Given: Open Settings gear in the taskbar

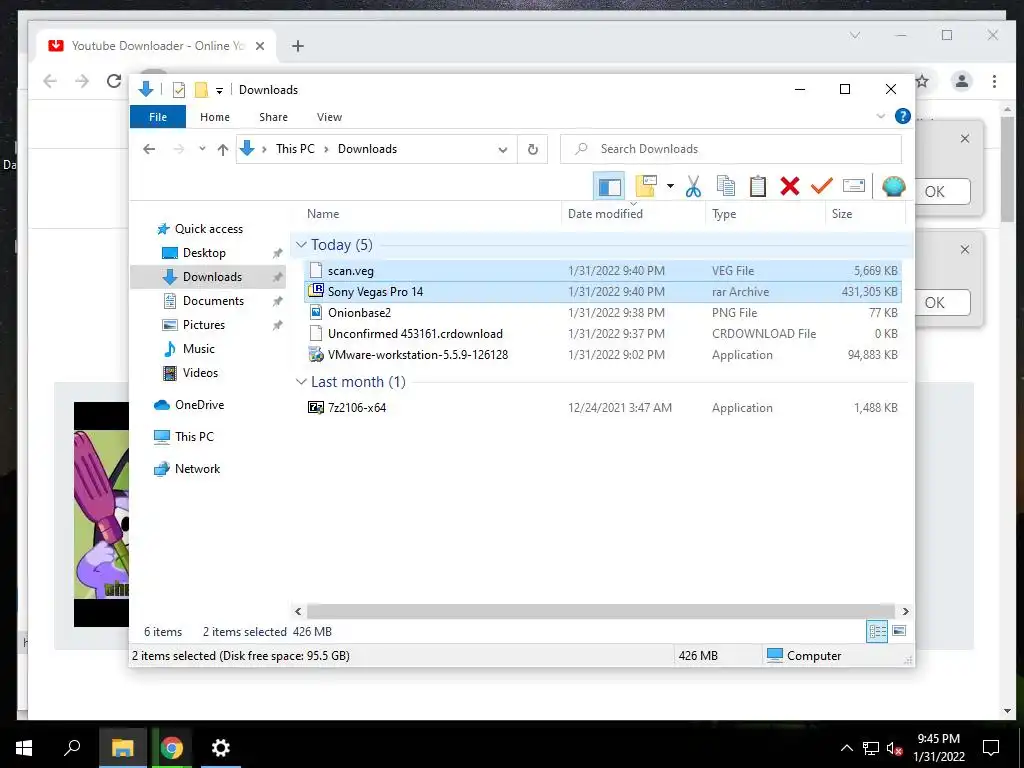Looking at the screenshot, I should click(221, 748).
